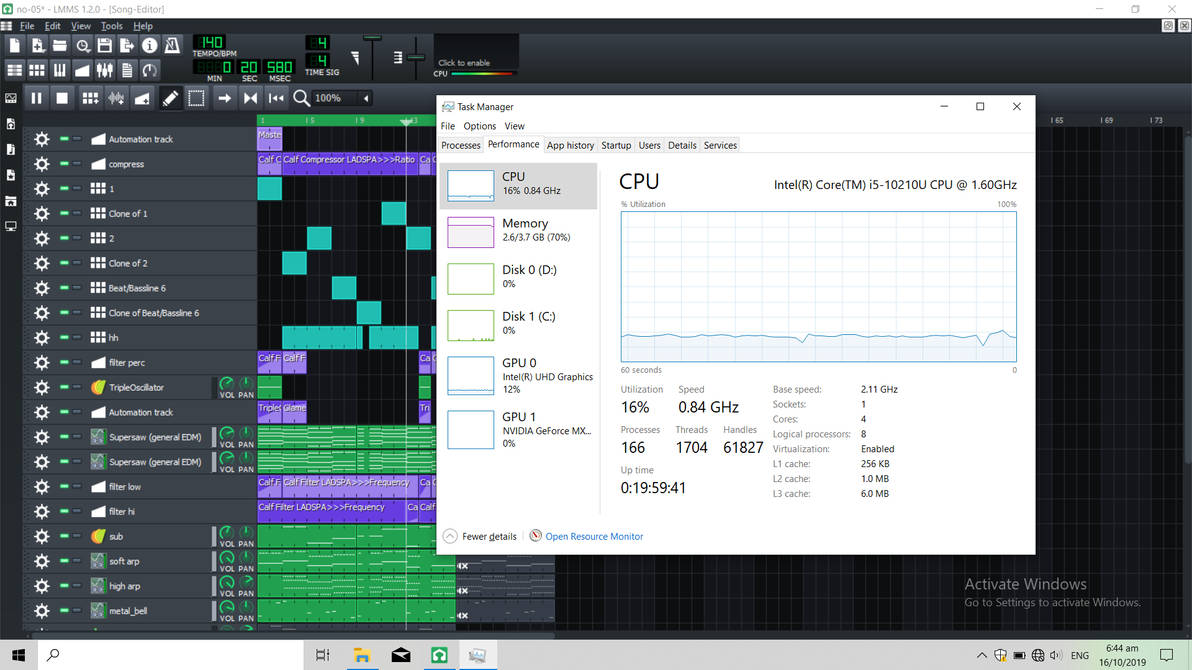Screen dimensions: 1192x670
Task: Click the volume knob on the sub track
Action: pos(227,532)
